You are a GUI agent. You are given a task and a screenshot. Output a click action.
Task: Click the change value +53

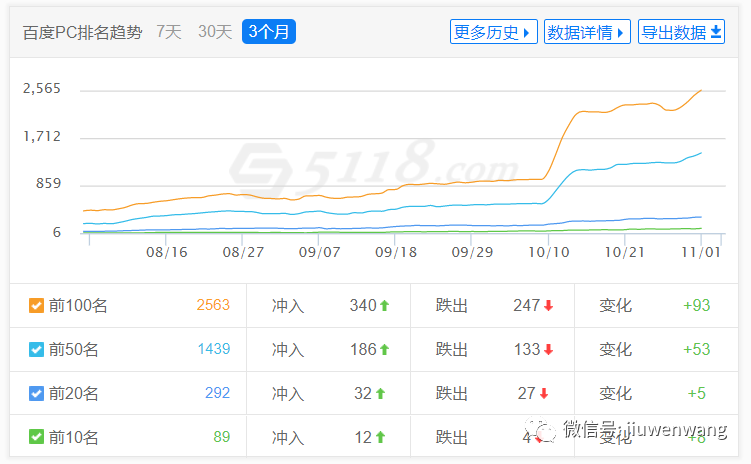pyautogui.click(x=696, y=349)
